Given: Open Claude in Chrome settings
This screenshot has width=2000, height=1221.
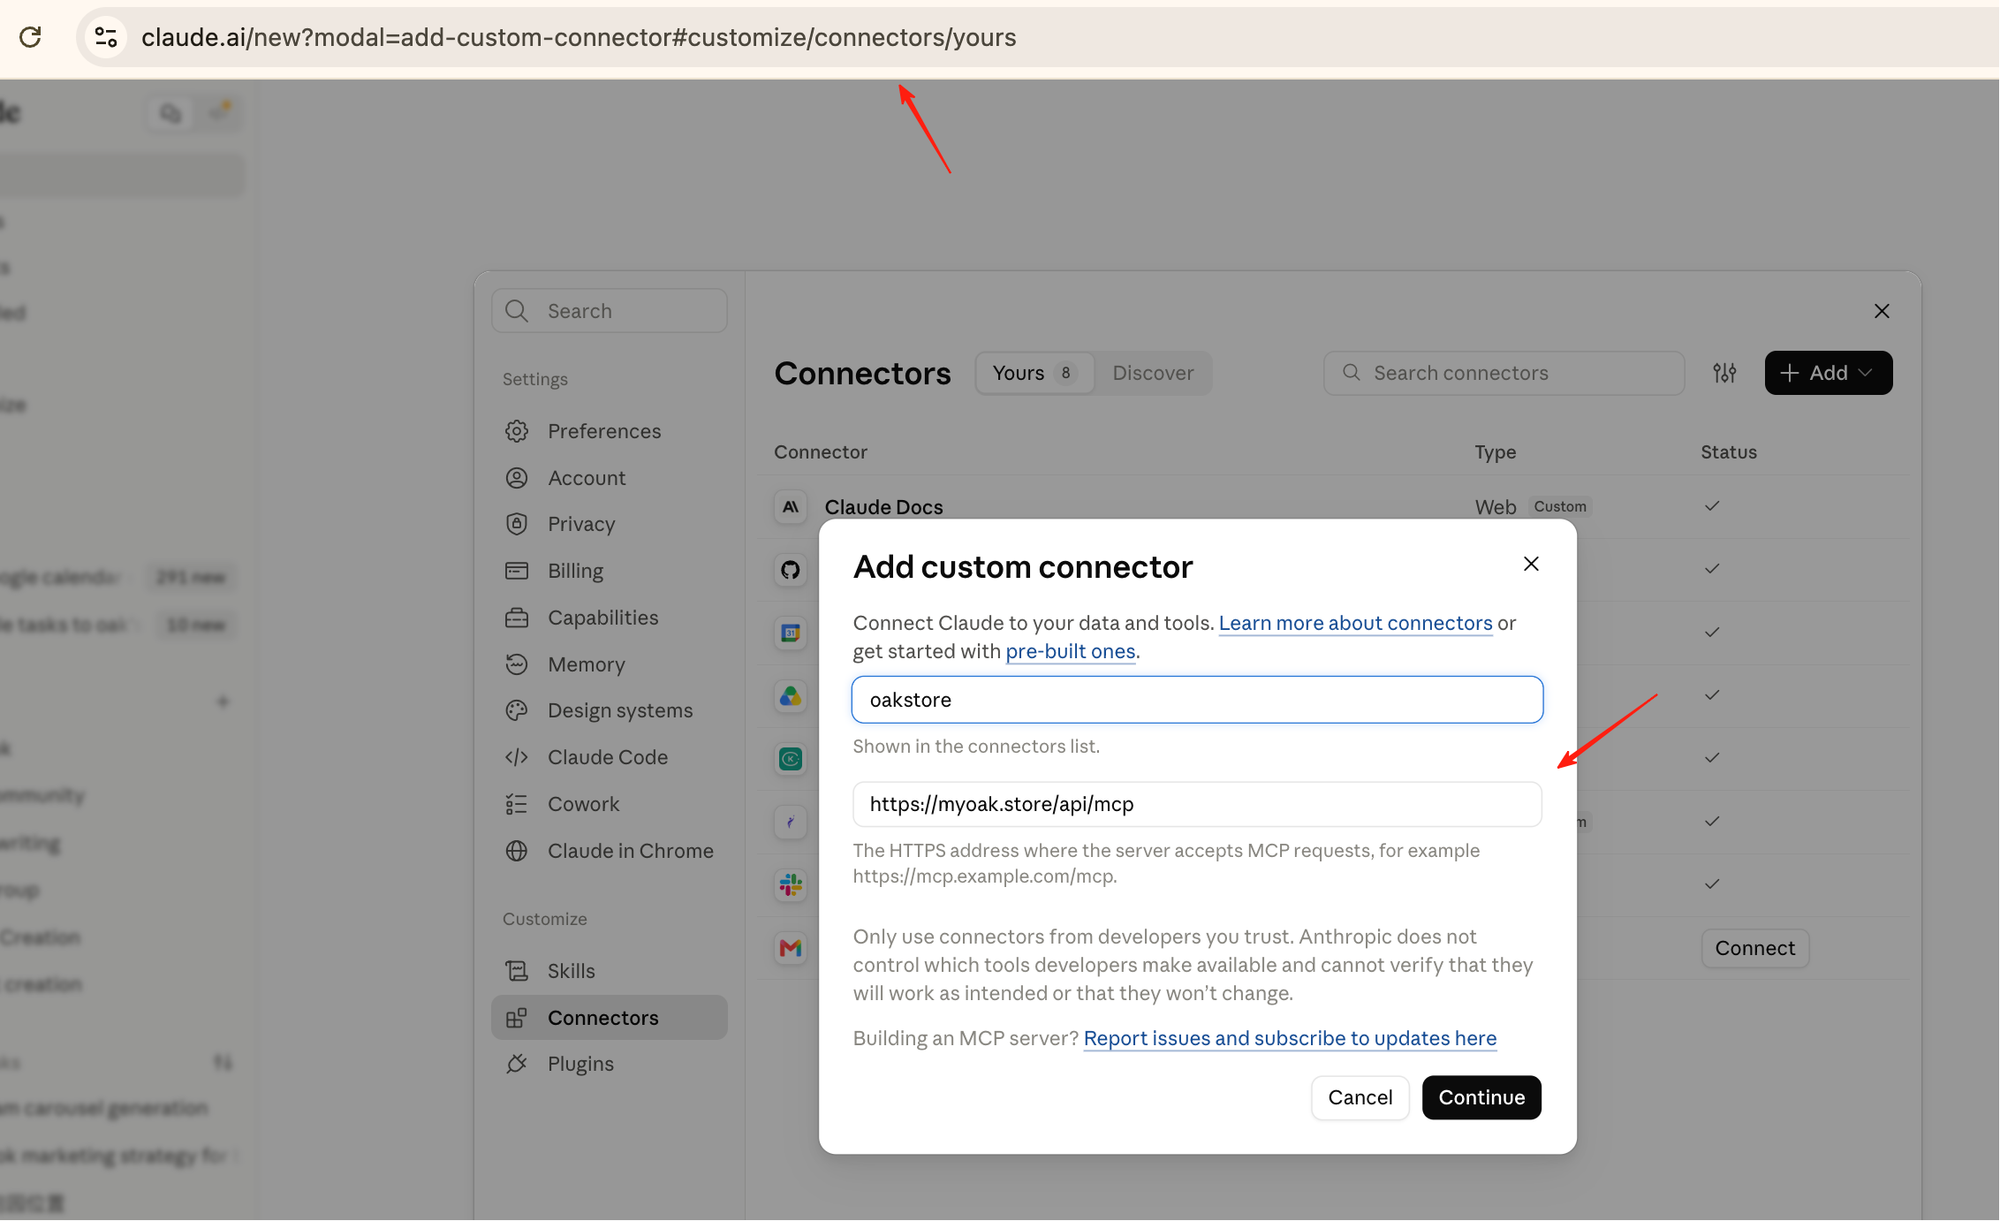Looking at the screenshot, I should click(609, 851).
